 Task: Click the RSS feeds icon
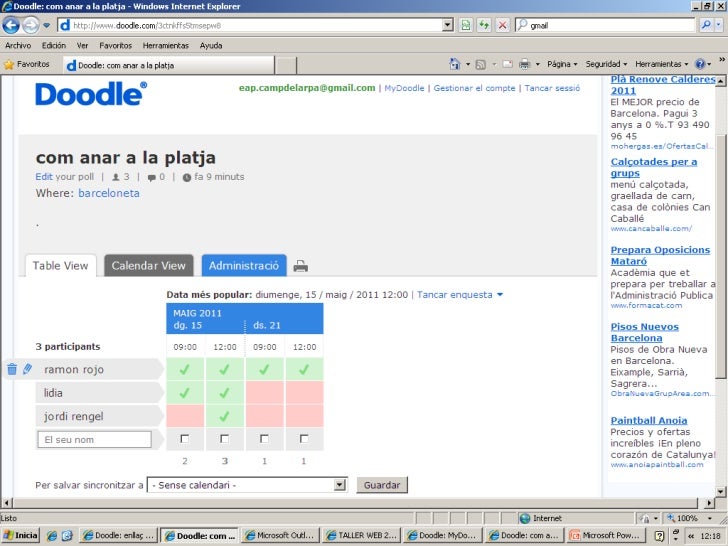[481, 65]
